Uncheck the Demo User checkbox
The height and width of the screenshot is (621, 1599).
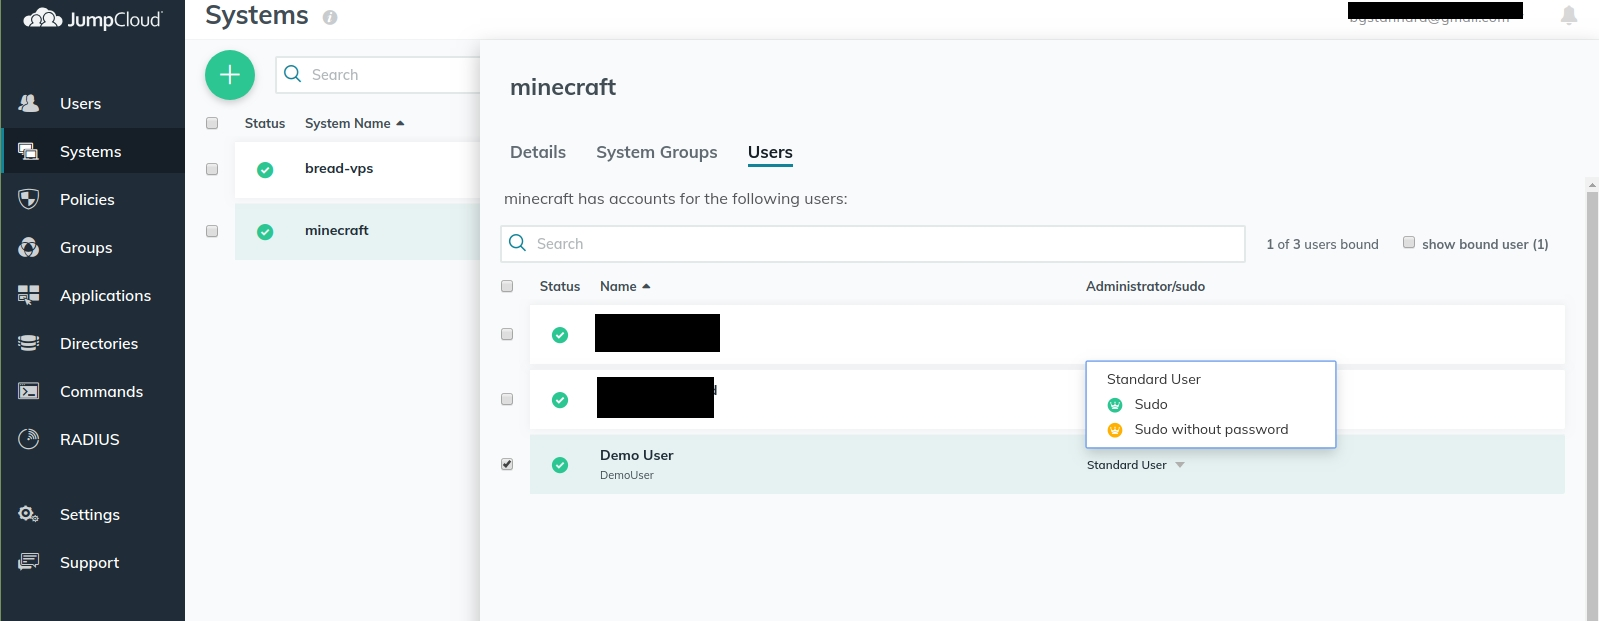(507, 464)
